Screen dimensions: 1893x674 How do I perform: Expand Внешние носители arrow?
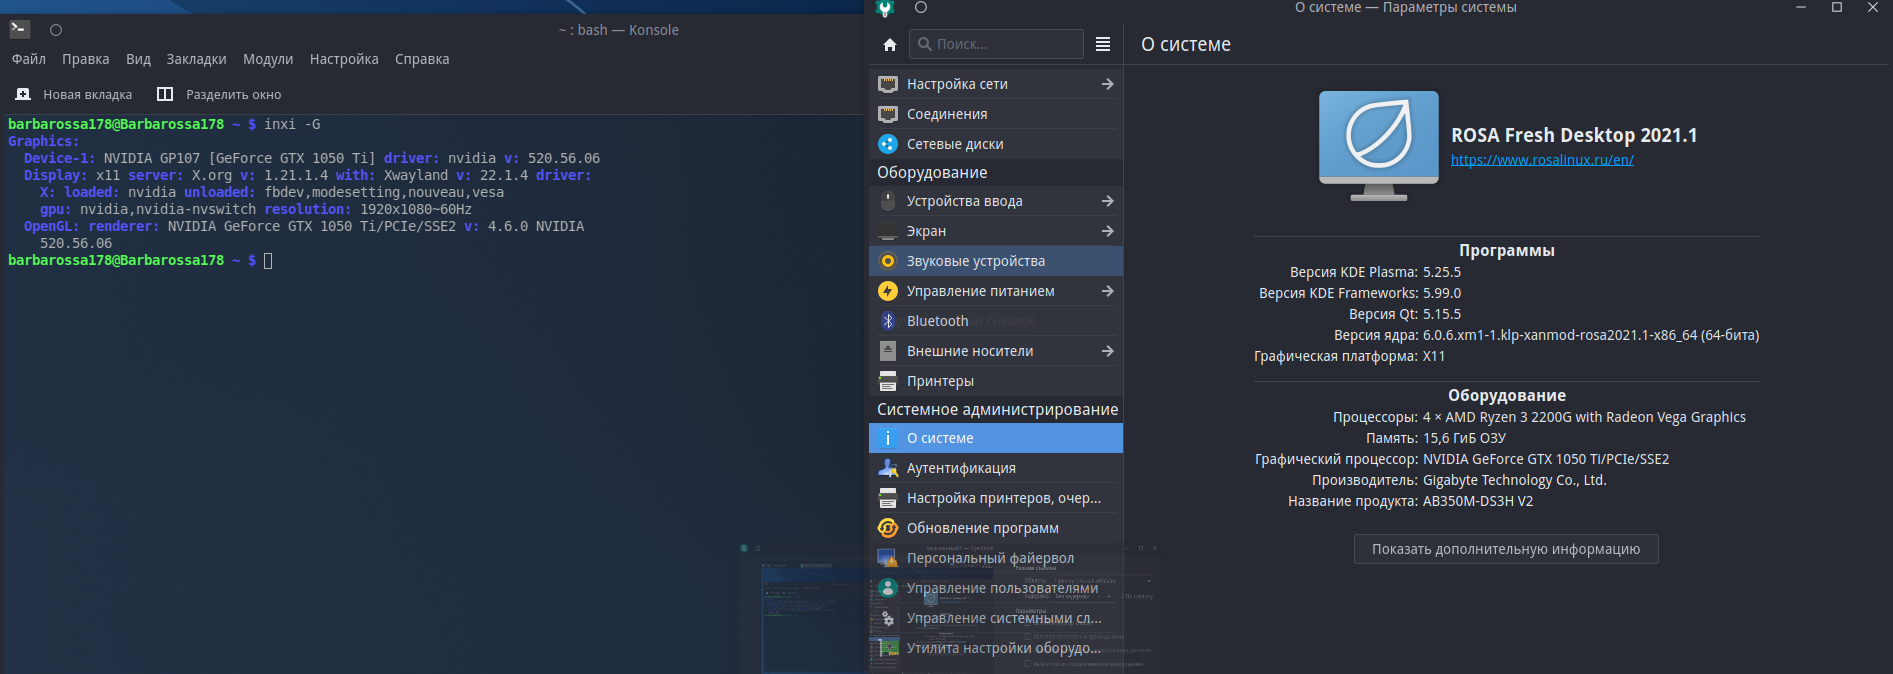(x=1107, y=351)
